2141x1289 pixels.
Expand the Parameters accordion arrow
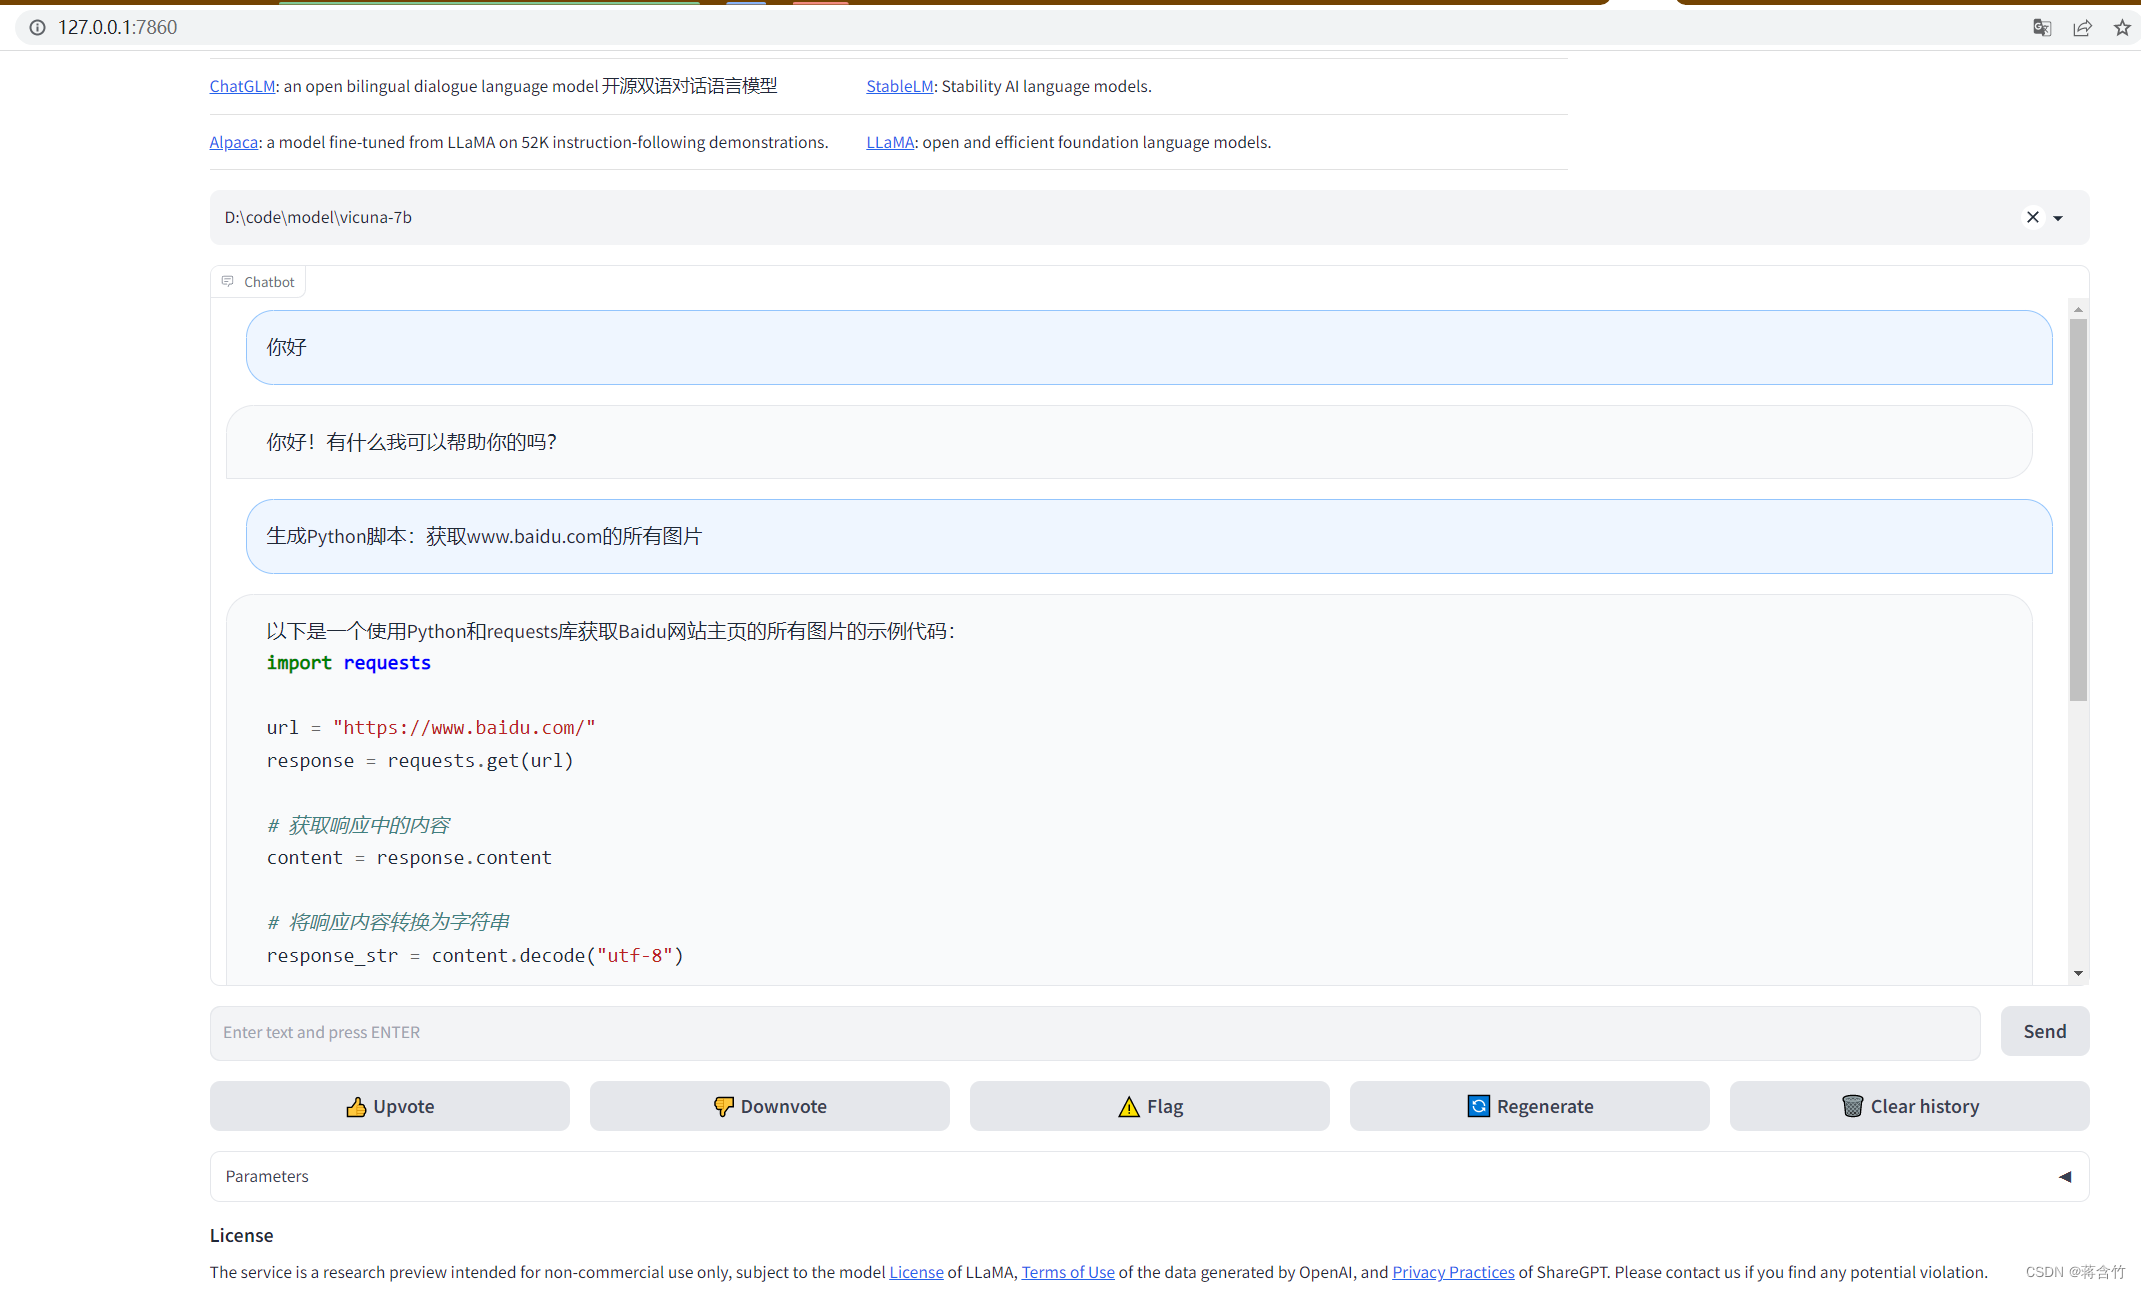pos(2065,1176)
